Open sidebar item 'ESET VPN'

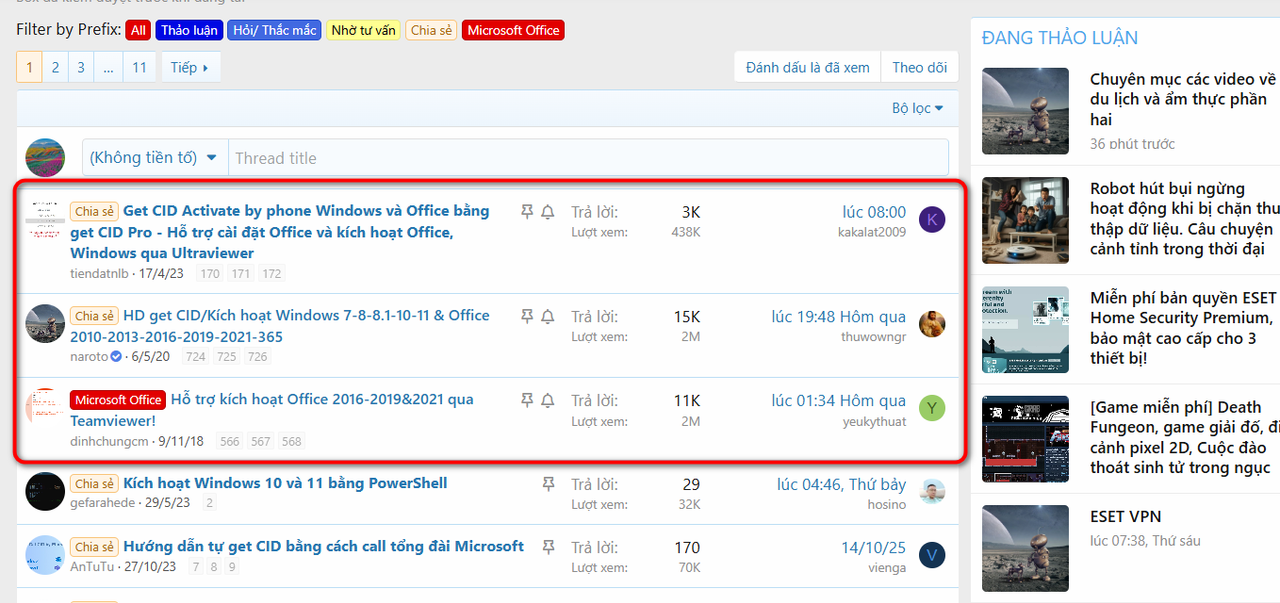click(x=1125, y=517)
